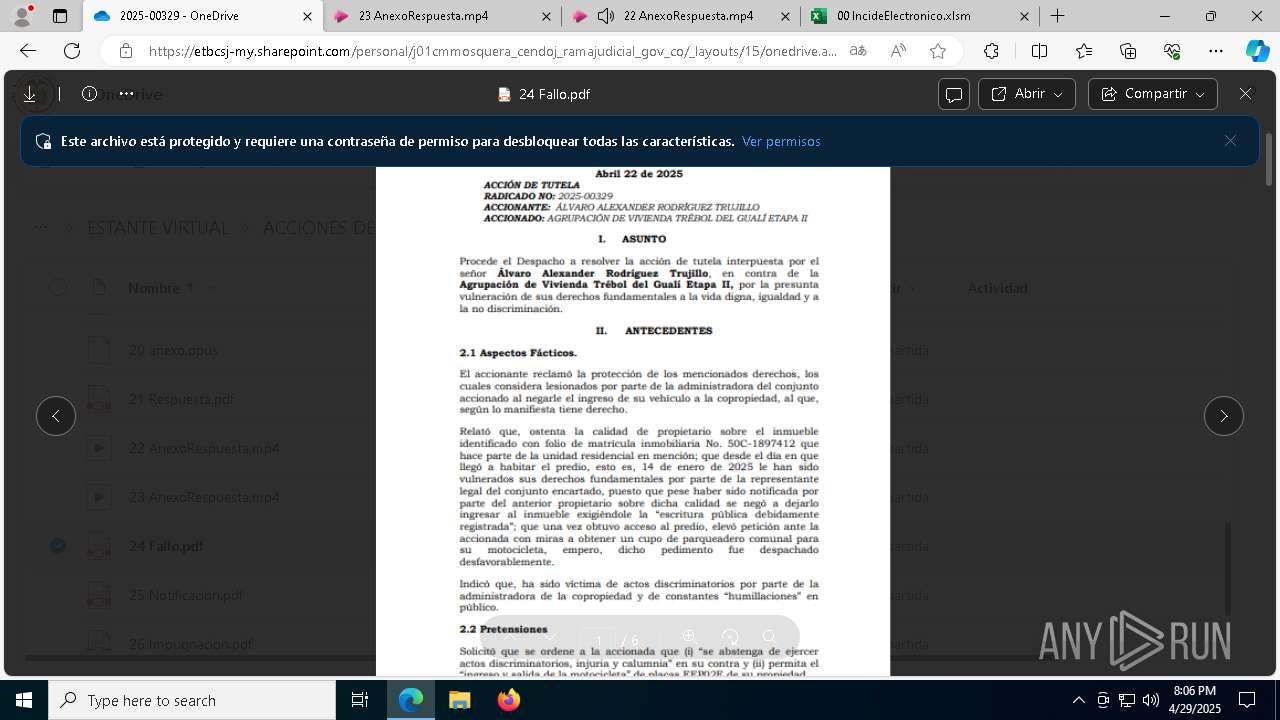
Task: Open File Explorer from the taskbar
Action: [459, 700]
